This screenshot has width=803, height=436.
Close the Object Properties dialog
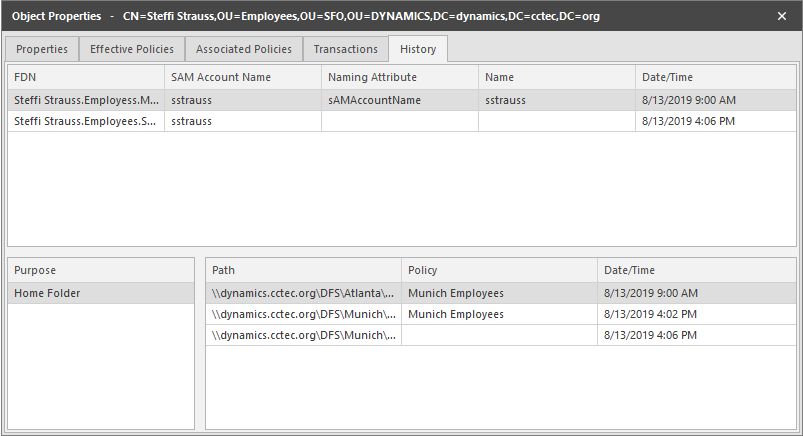(782, 16)
